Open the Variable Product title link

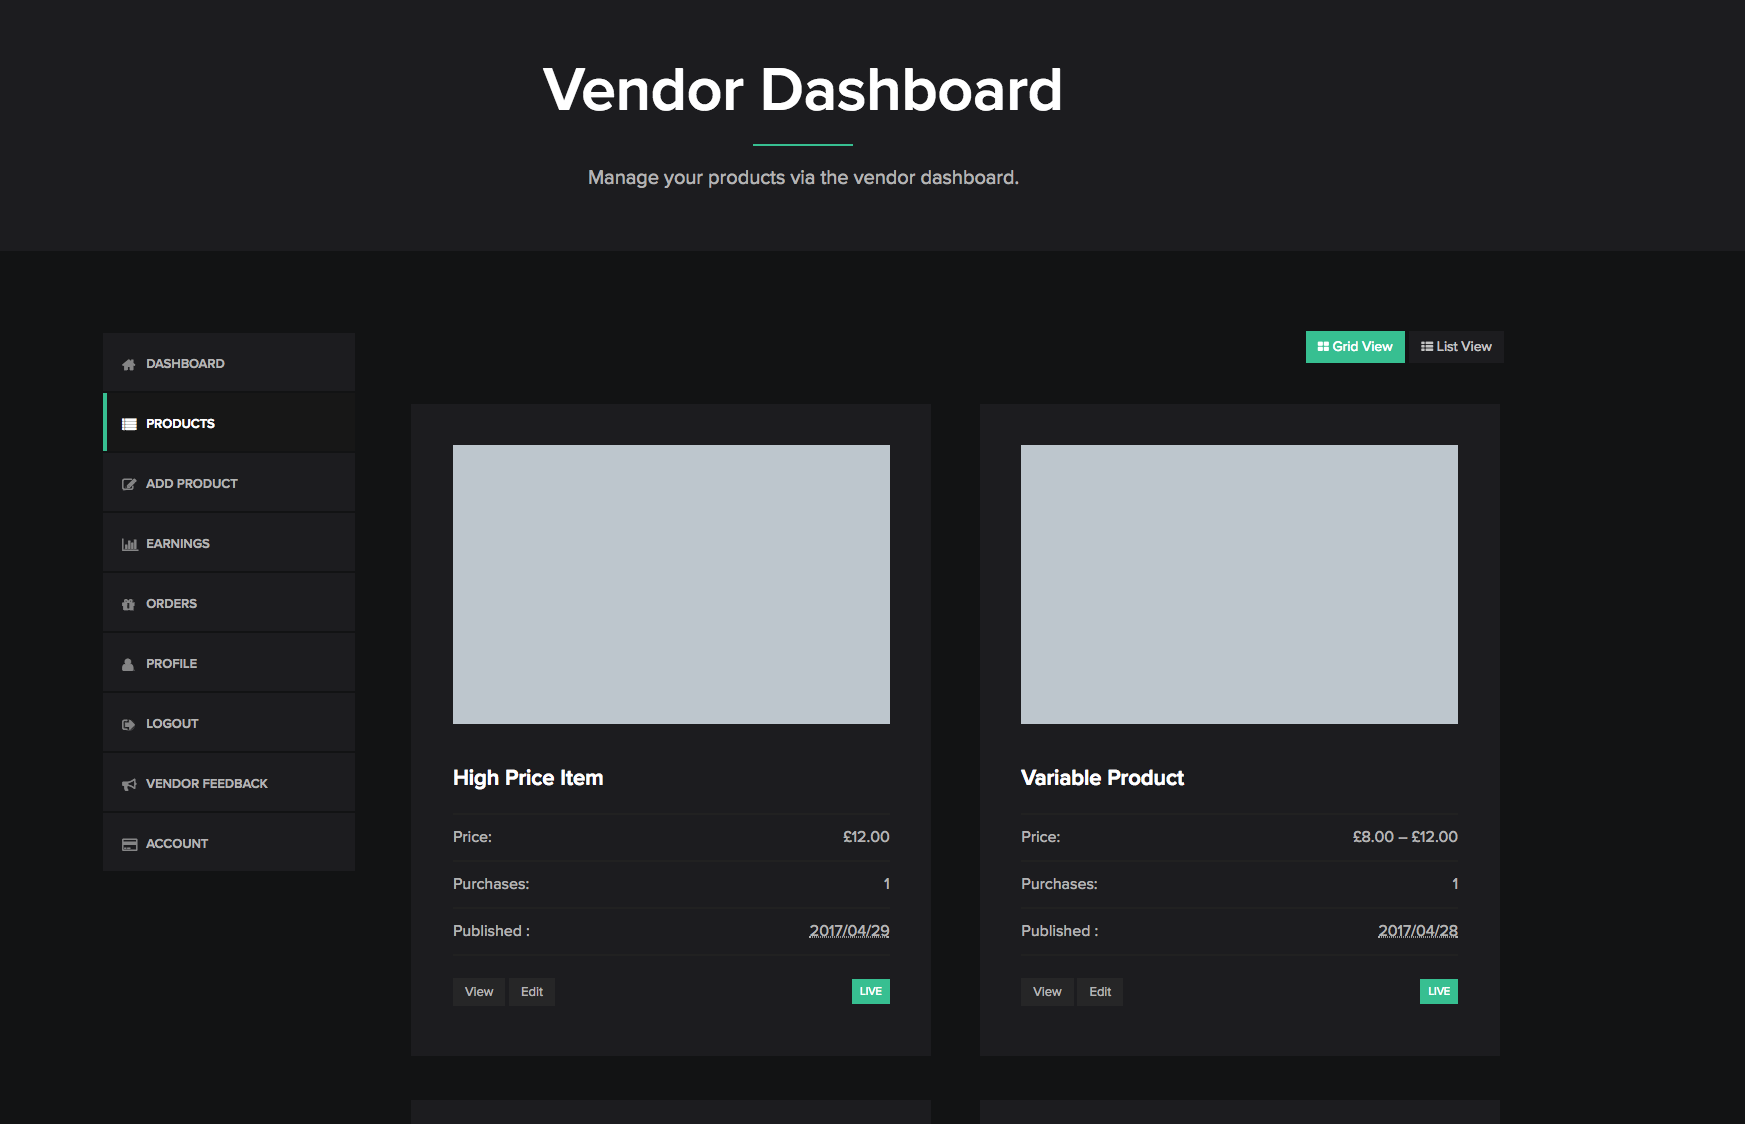click(1102, 778)
